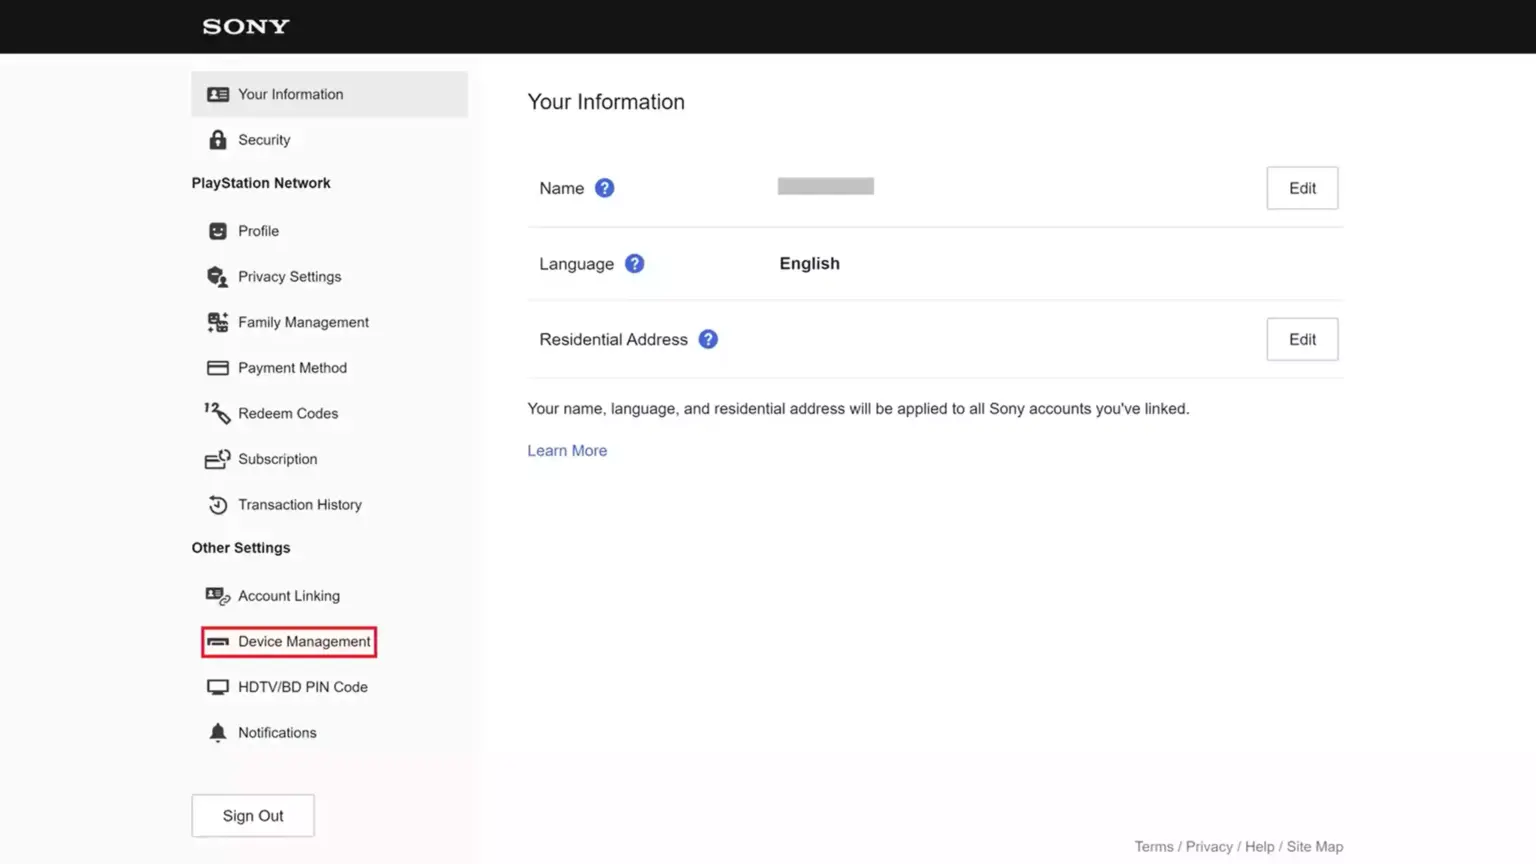Click the Family Management icon
The height and width of the screenshot is (864, 1536).
(x=217, y=322)
